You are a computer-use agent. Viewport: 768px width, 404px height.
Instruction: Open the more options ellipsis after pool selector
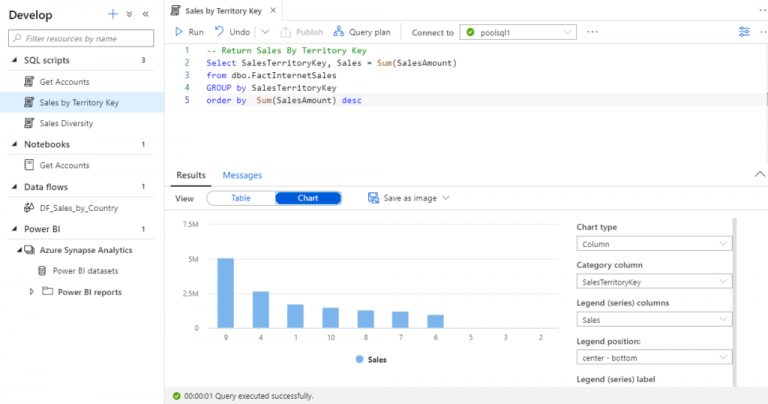coord(593,32)
